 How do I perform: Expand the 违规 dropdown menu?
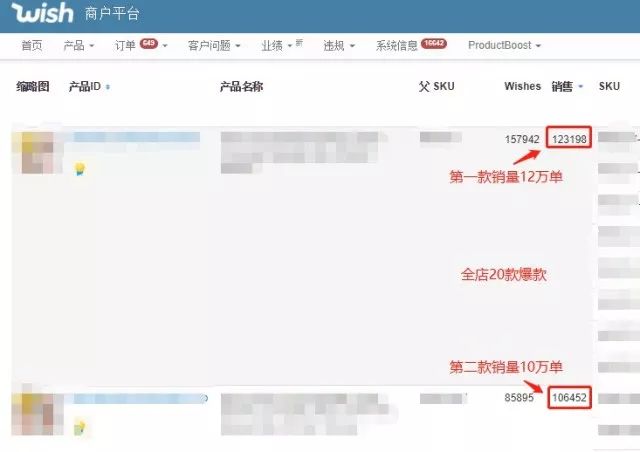pyautogui.click(x=339, y=45)
